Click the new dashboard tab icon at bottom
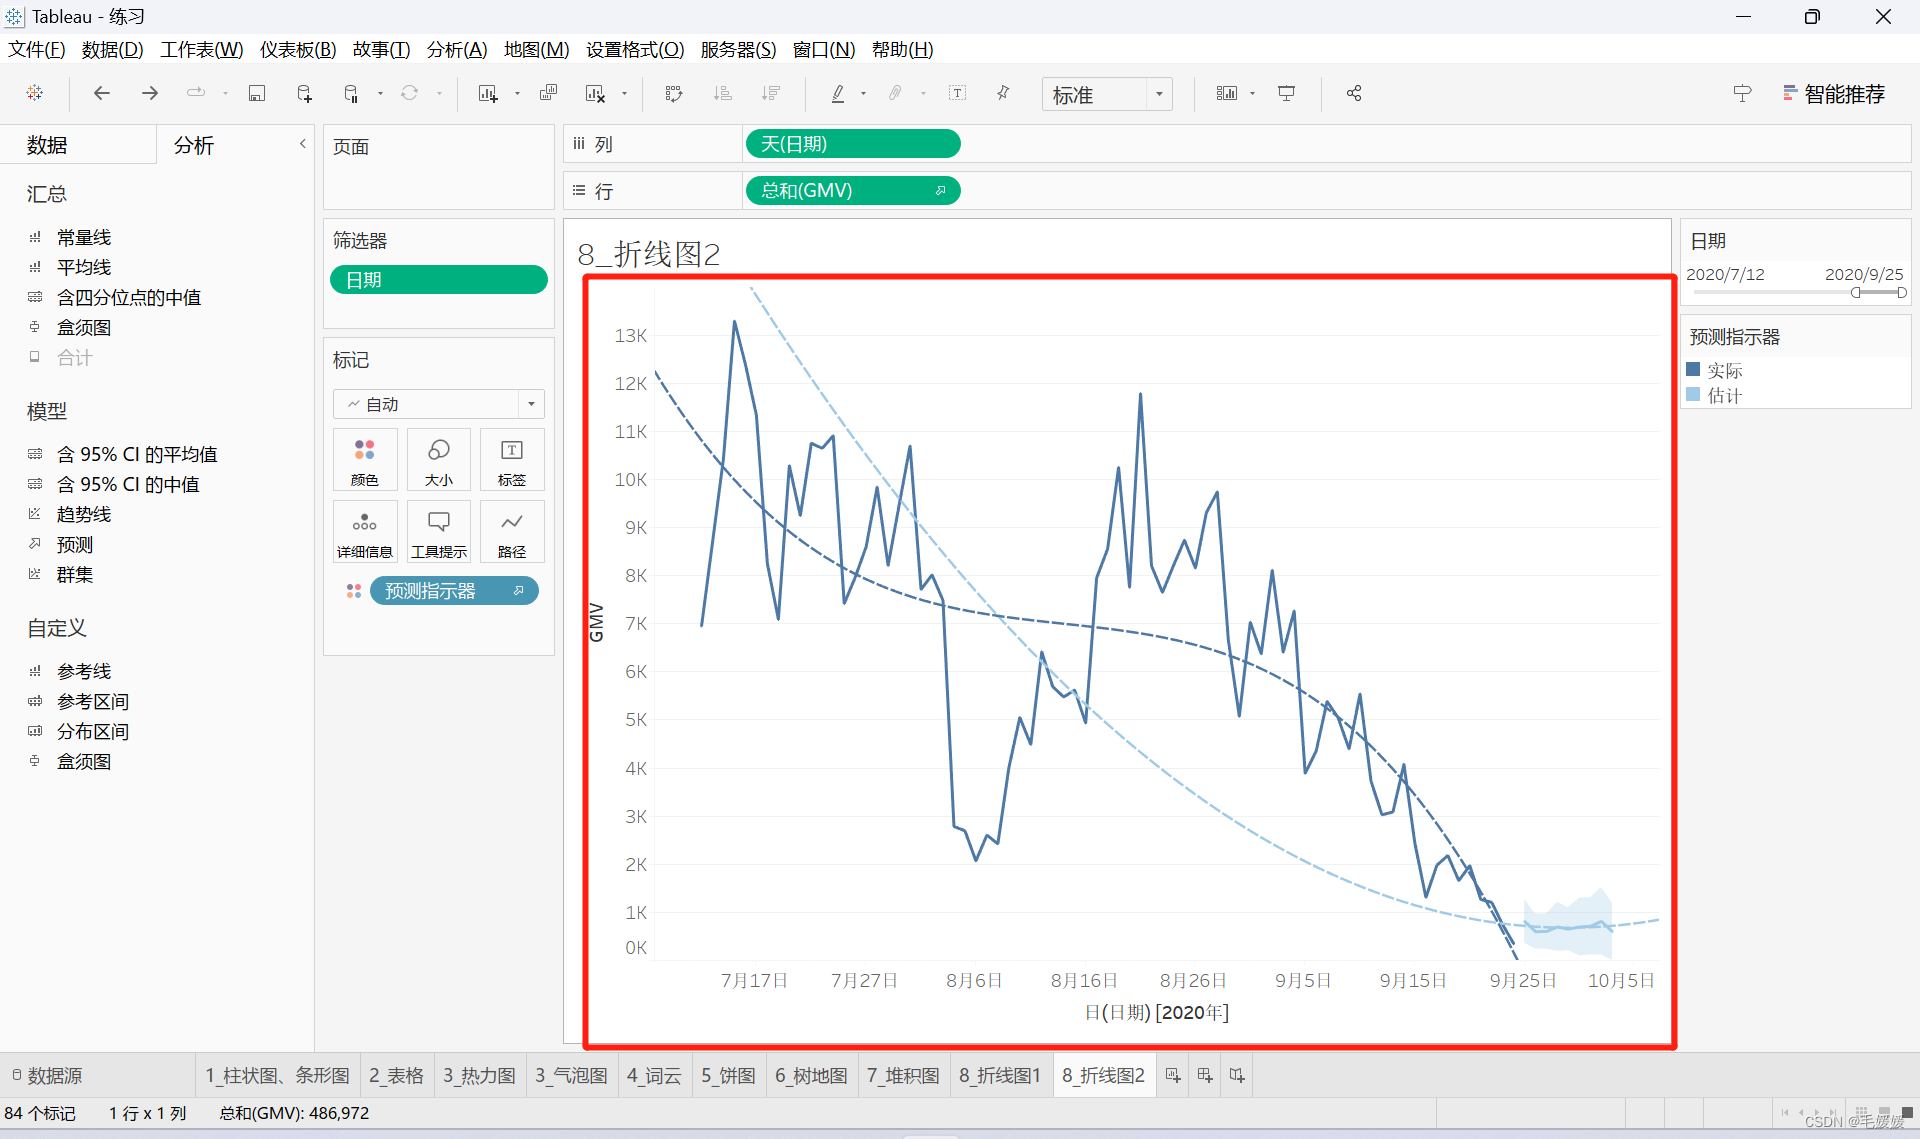This screenshot has width=1920, height=1139. point(1205,1075)
